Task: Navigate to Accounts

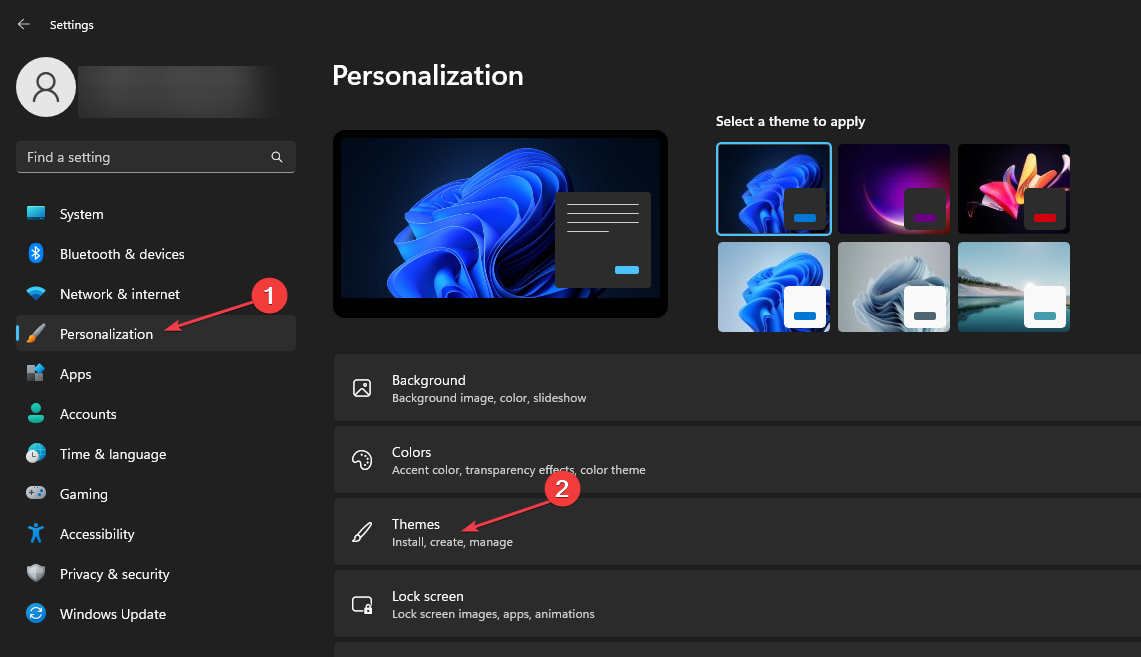Action: pos(156,414)
